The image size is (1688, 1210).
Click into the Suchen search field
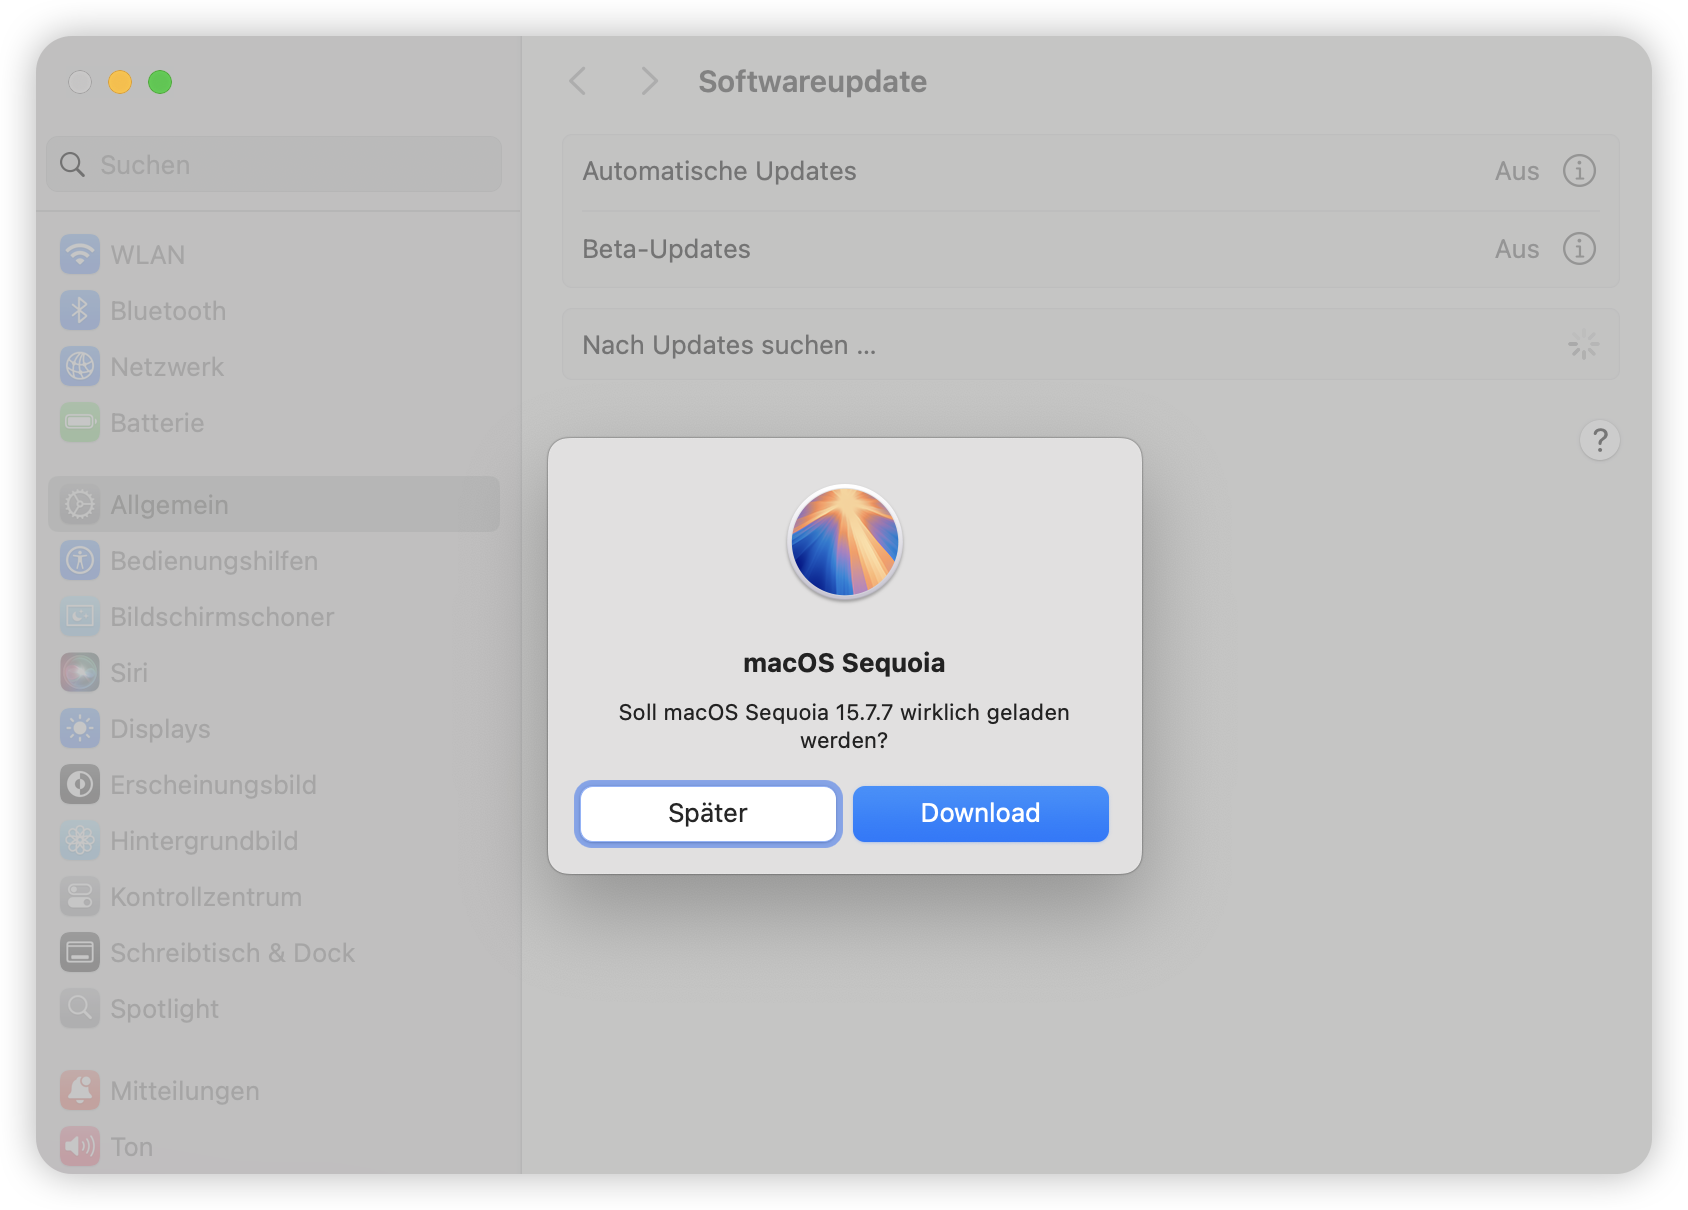pos(274,164)
